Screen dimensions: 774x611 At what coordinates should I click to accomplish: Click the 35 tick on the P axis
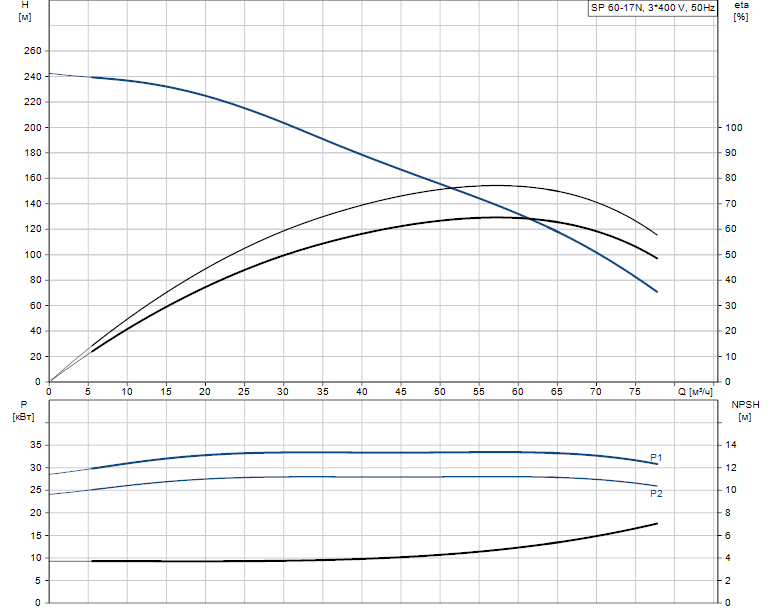(35, 445)
